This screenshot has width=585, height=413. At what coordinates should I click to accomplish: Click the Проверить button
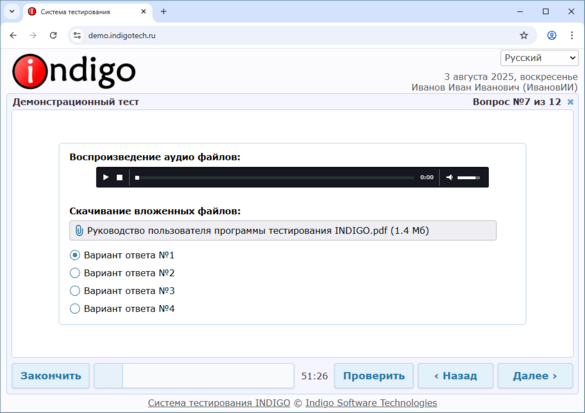click(374, 376)
